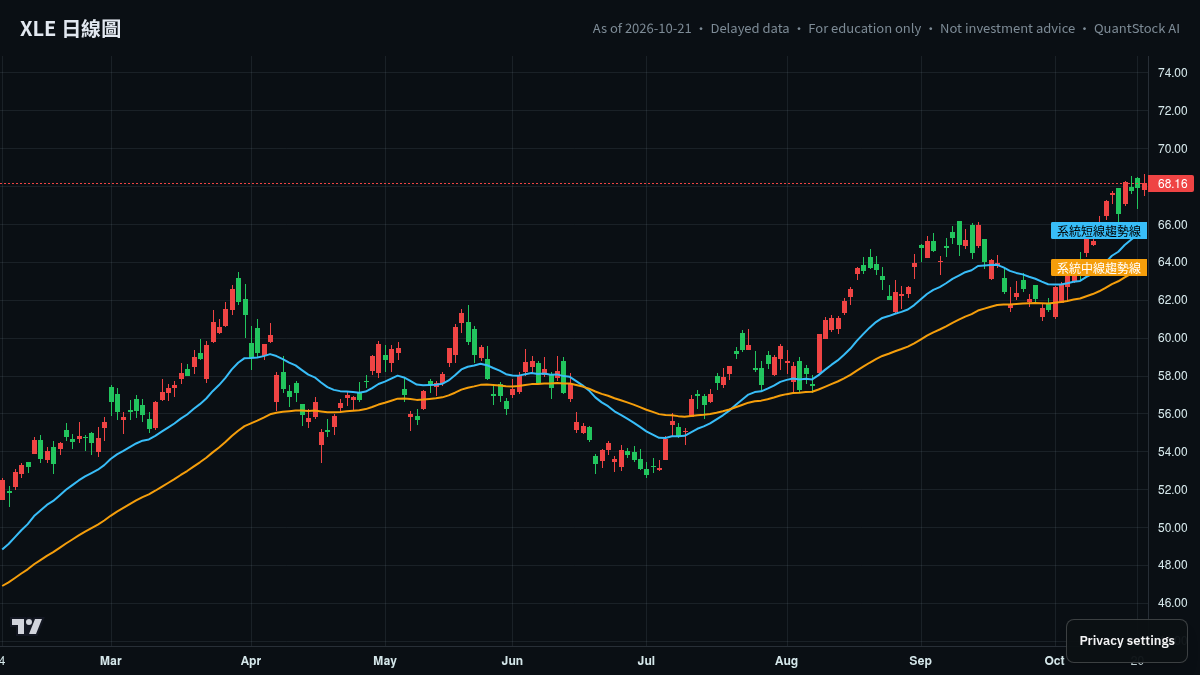The width and height of the screenshot is (1200, 675).
Task: Click the TradingView logo icon
Action: point(27,626)
